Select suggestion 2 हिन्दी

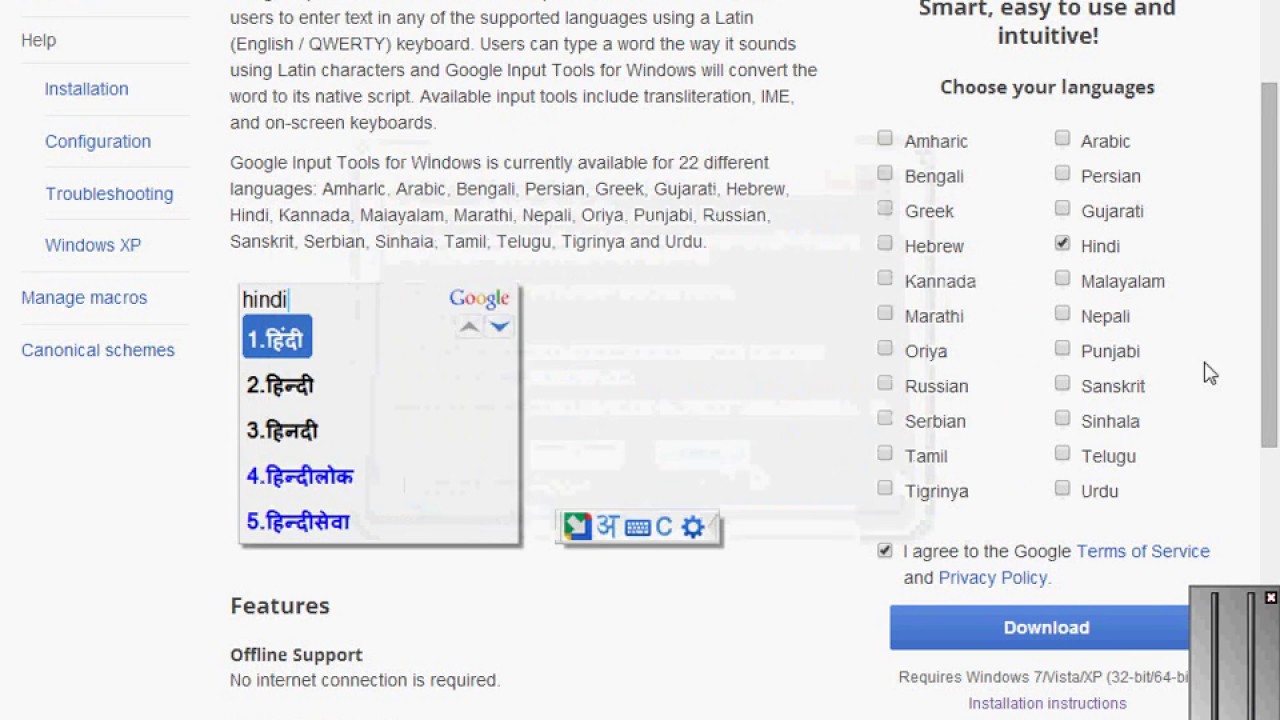[280, 385]
